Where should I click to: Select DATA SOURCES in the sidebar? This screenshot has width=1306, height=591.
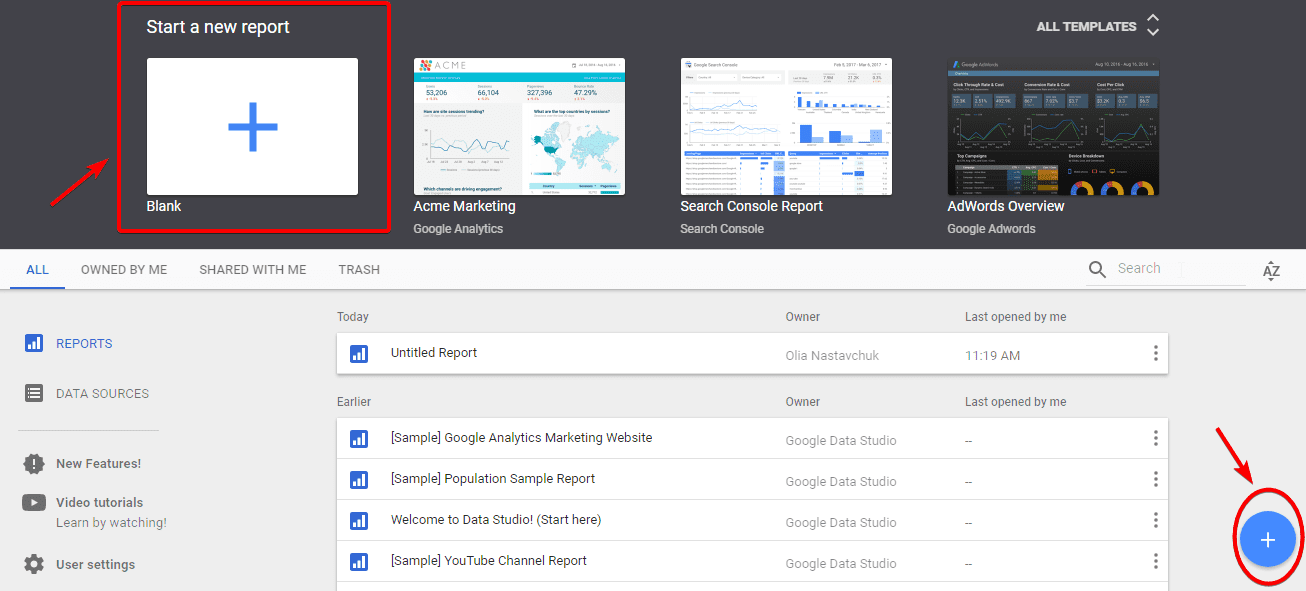coord(102,393)
